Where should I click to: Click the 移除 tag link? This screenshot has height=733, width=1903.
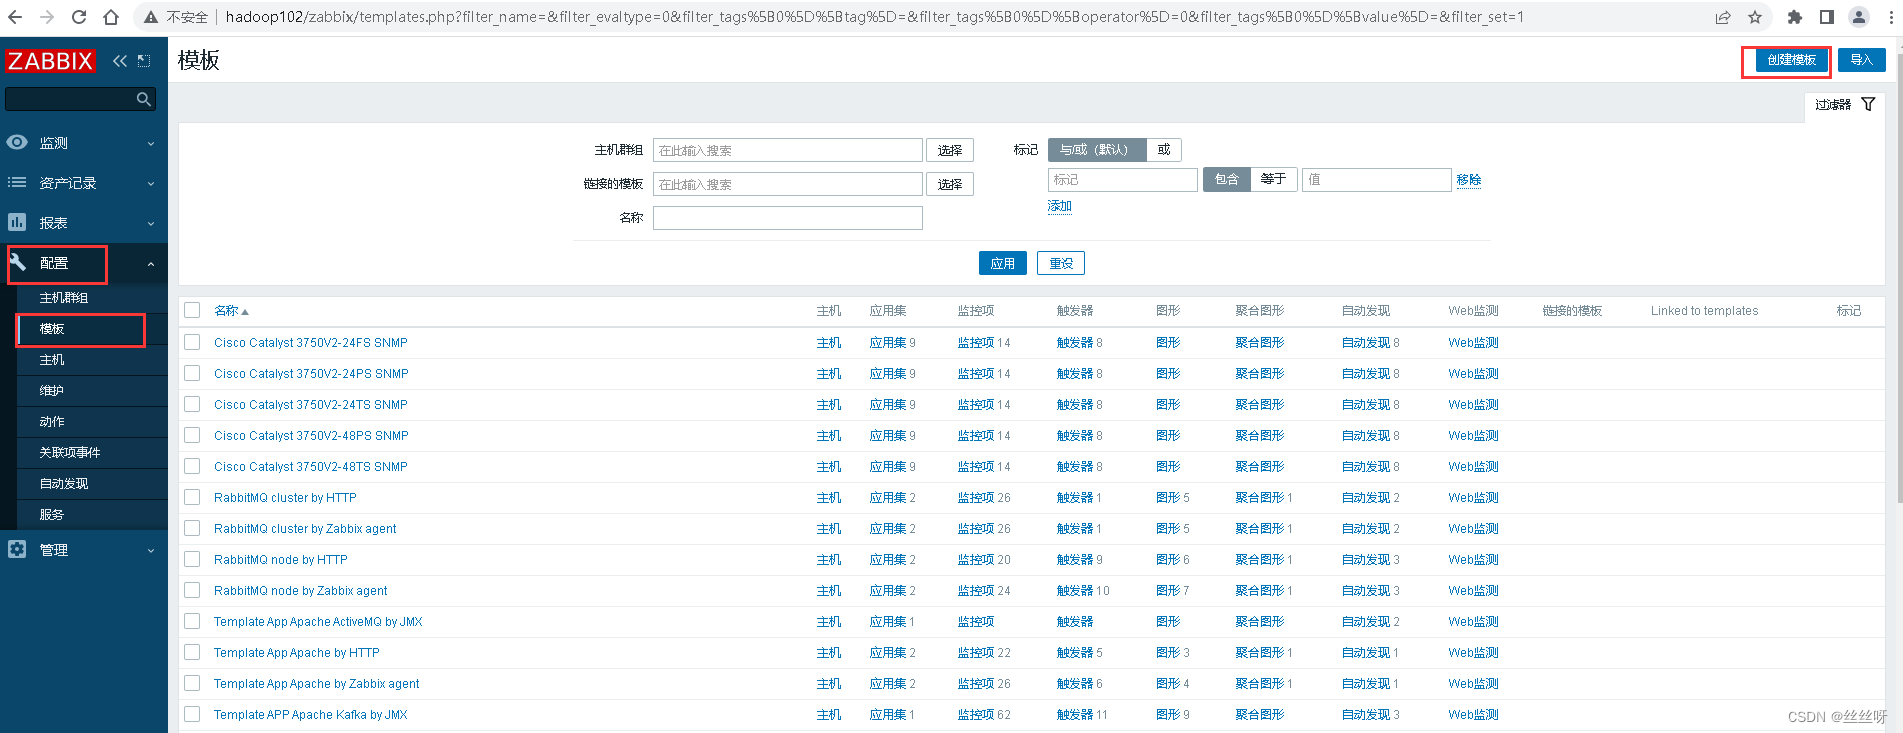click(x=1469, y=180)
